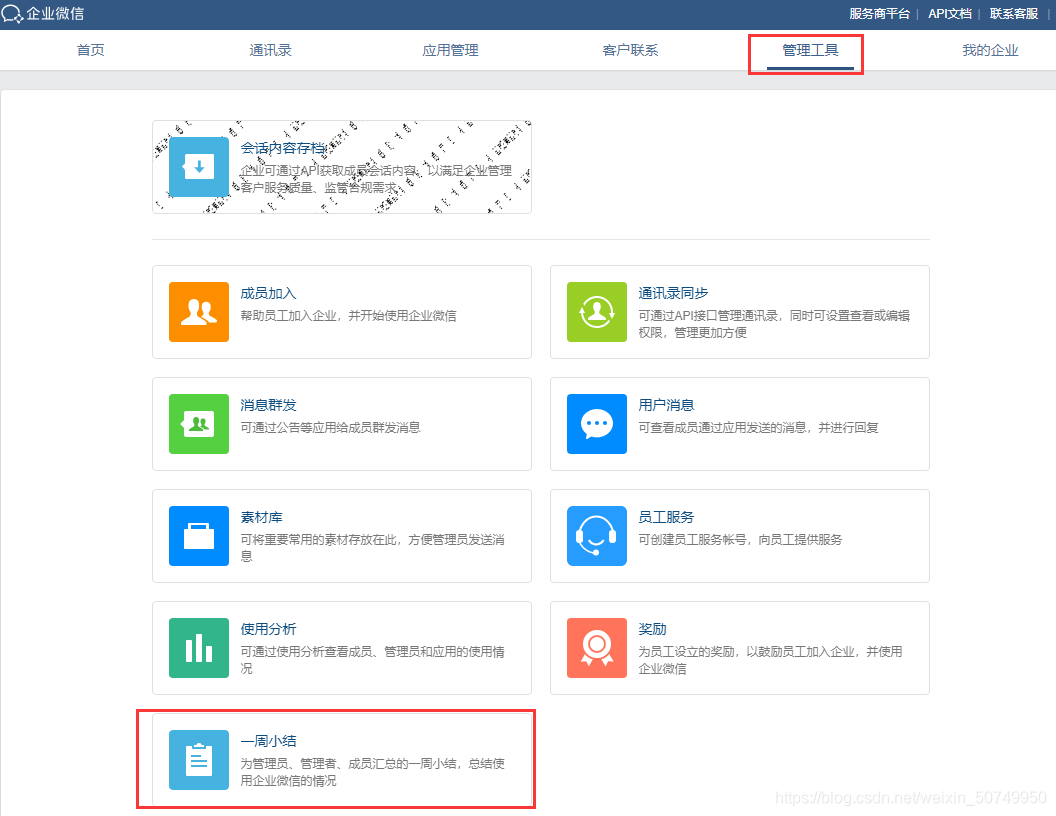This screenshot has height=816, width=1056.
Task: Click description 可通过公告等应用给成员群发消息
Action: coord(330,427)
